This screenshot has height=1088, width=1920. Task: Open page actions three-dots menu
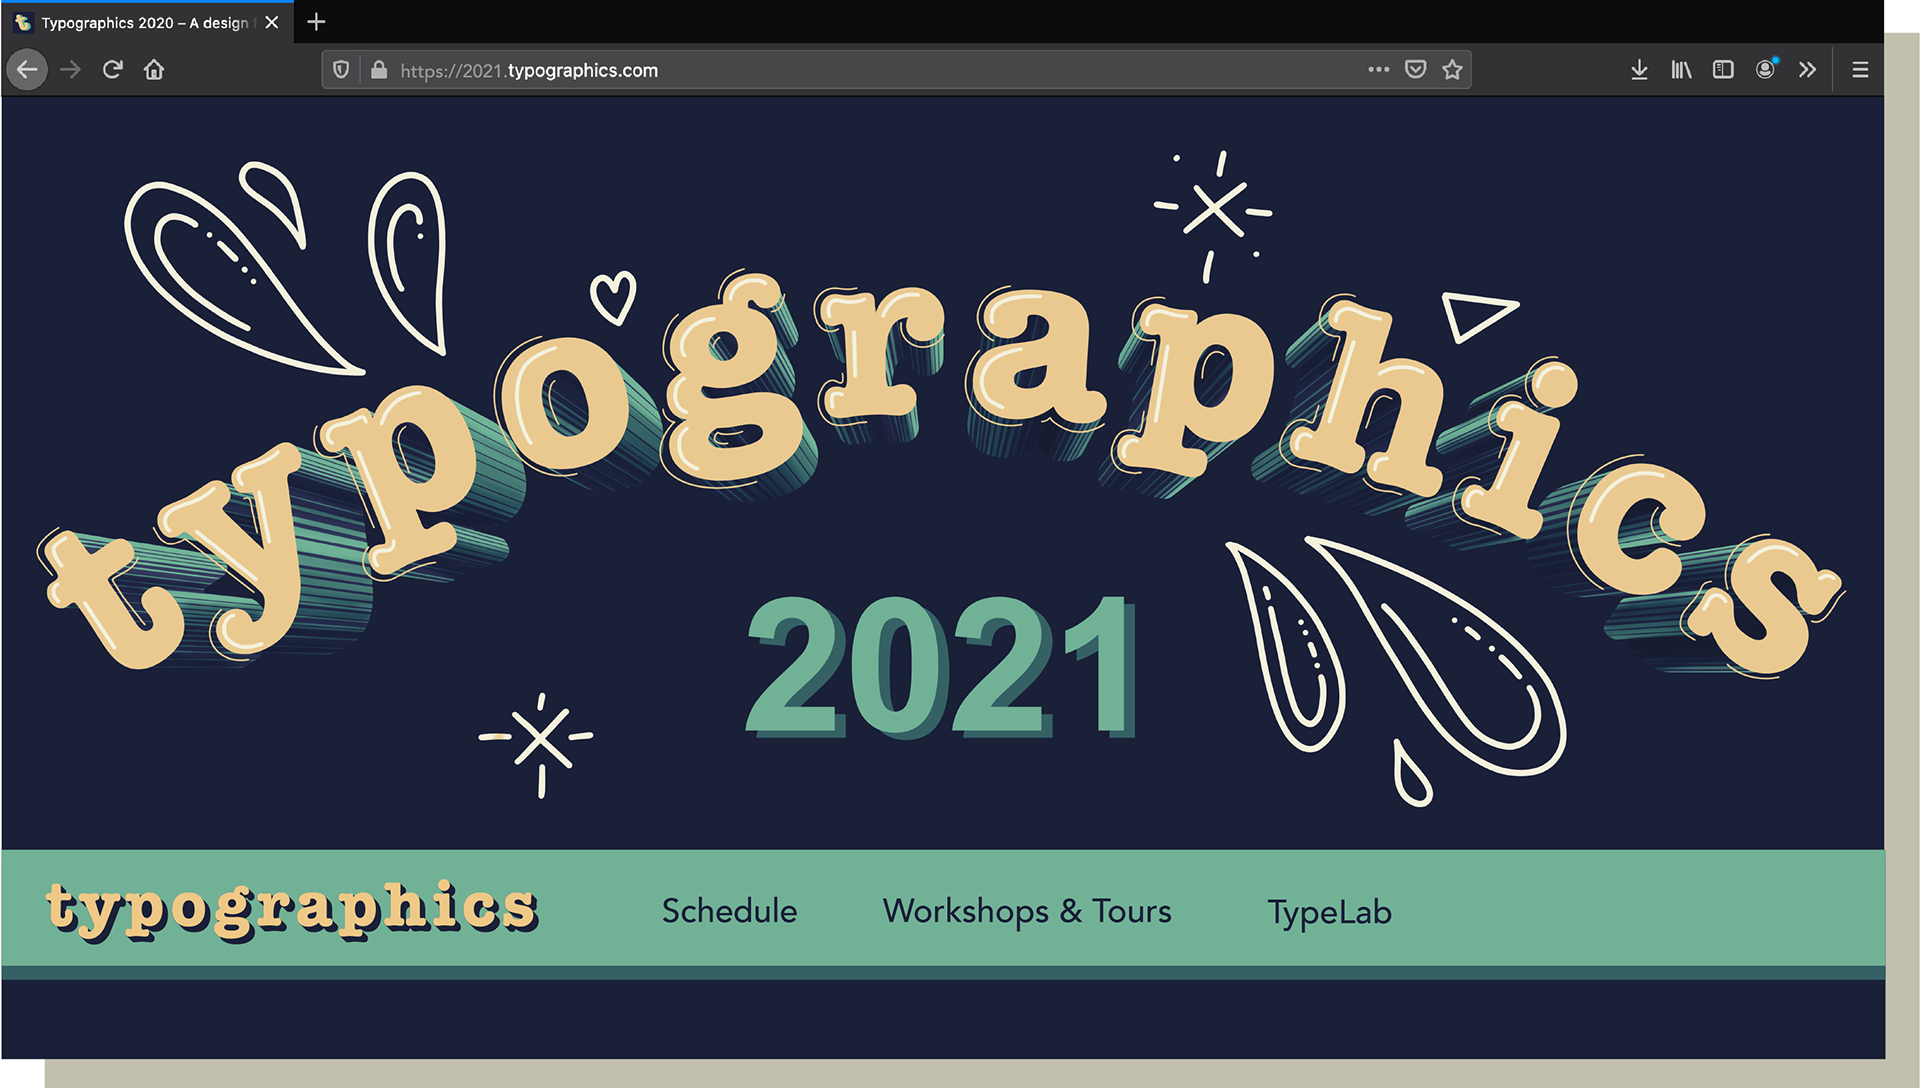pos(1378,70)
